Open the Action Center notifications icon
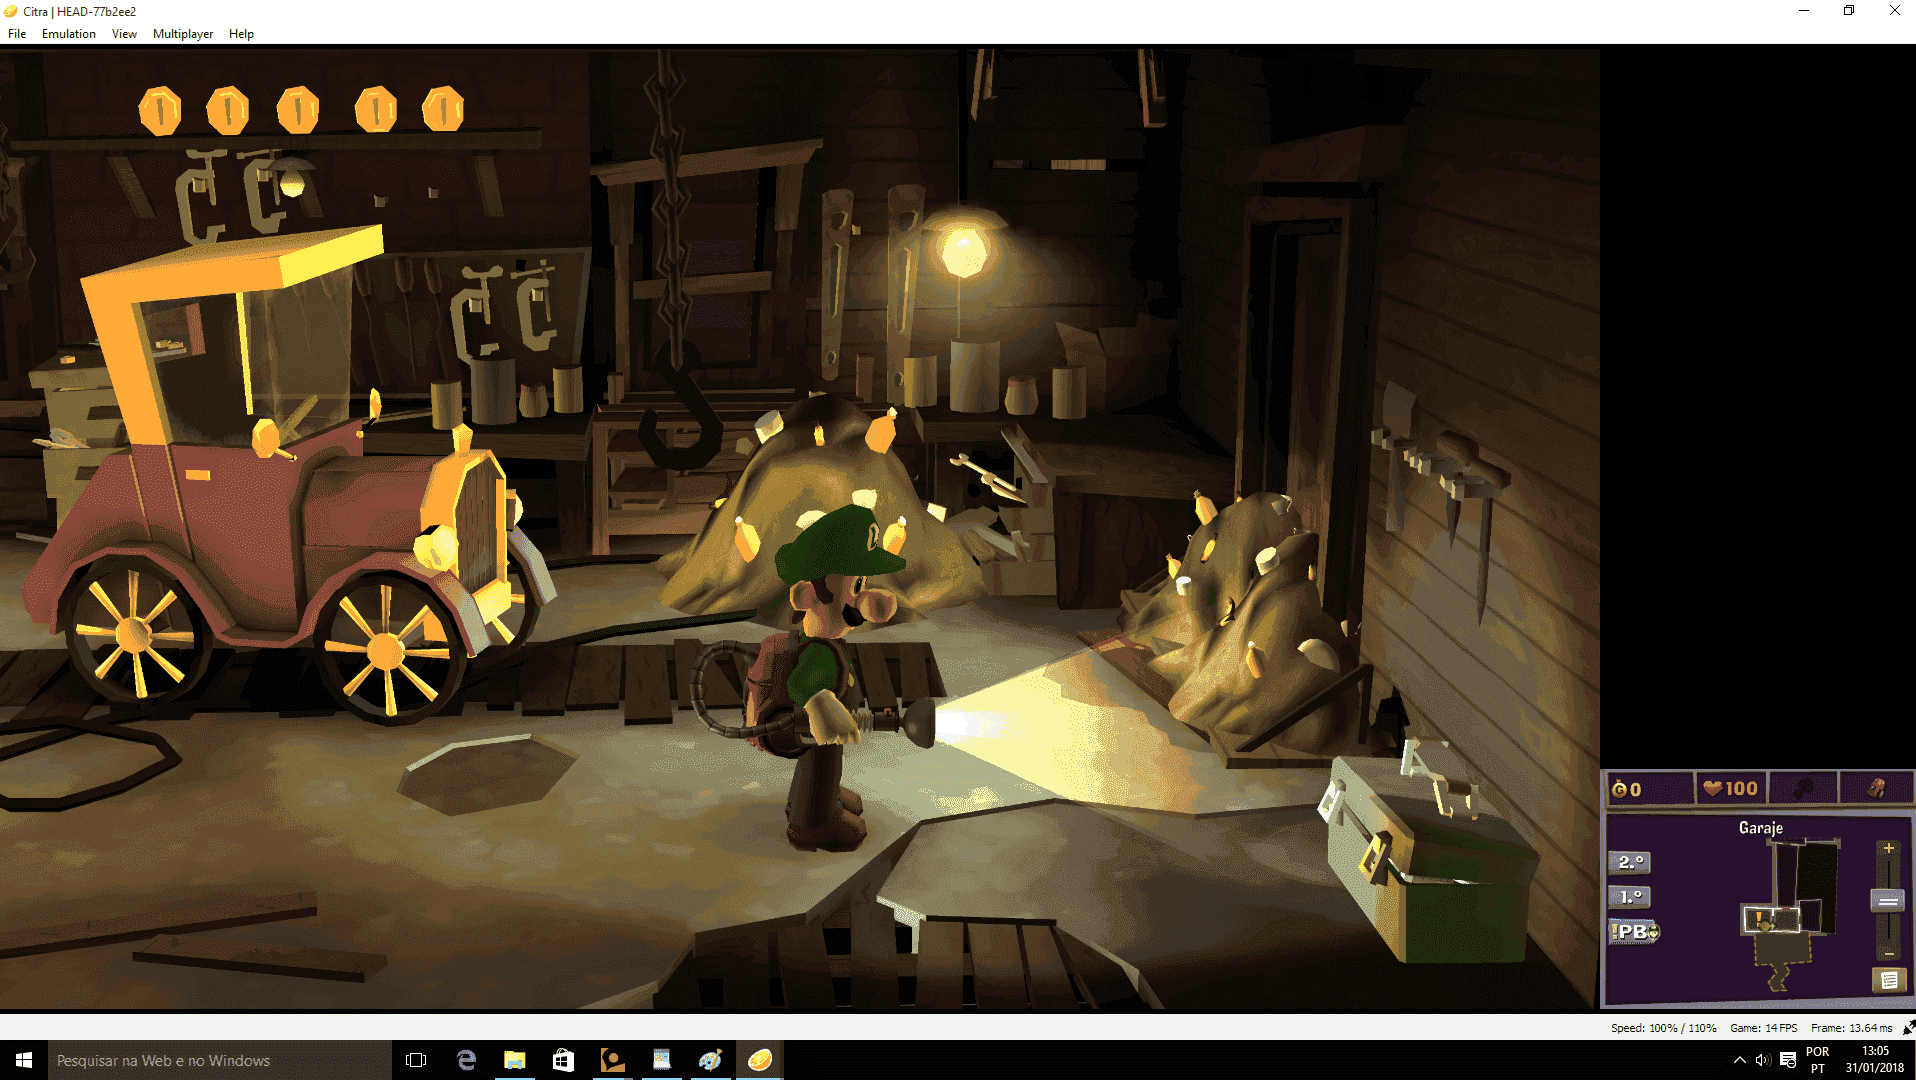 1788,1060
